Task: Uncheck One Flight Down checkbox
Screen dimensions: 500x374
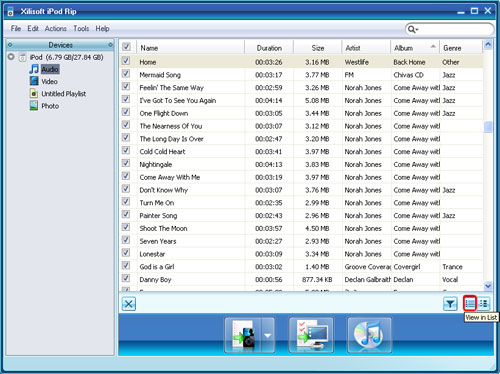Action: pos(126,112)
